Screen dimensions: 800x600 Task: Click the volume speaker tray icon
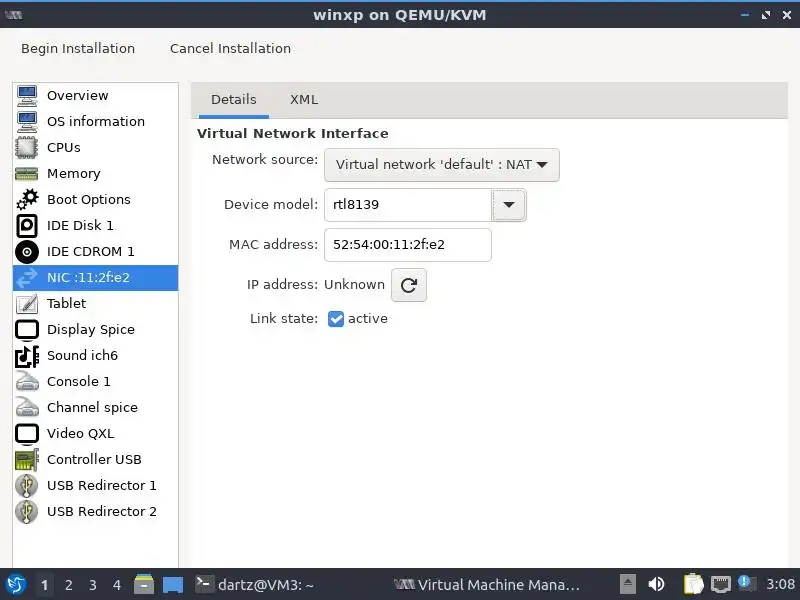pyautogui.click(x=656, y=584)
